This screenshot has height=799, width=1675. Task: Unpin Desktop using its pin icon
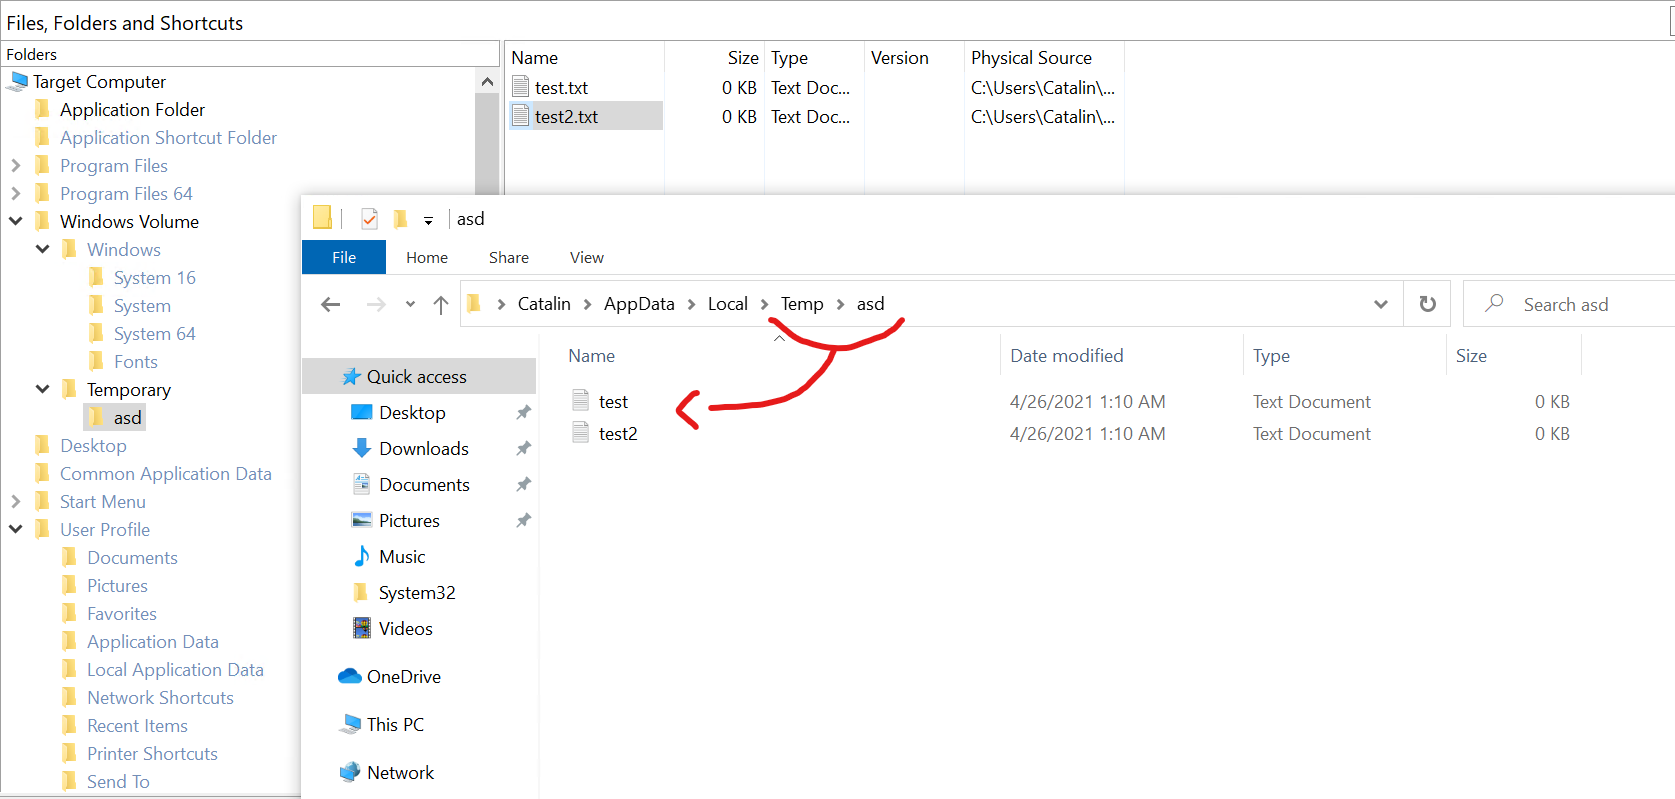[x=522, y=413]
